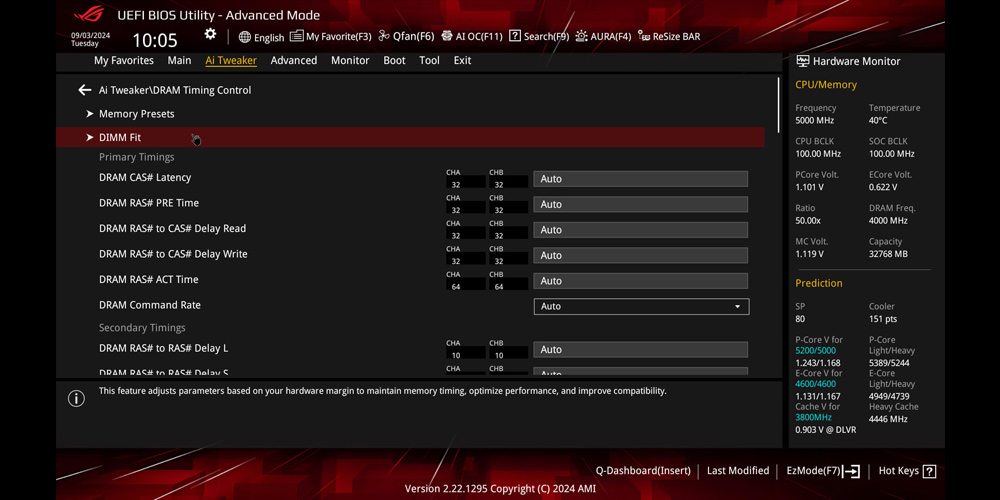Go to the Boot tab

[x=394, y=61]
